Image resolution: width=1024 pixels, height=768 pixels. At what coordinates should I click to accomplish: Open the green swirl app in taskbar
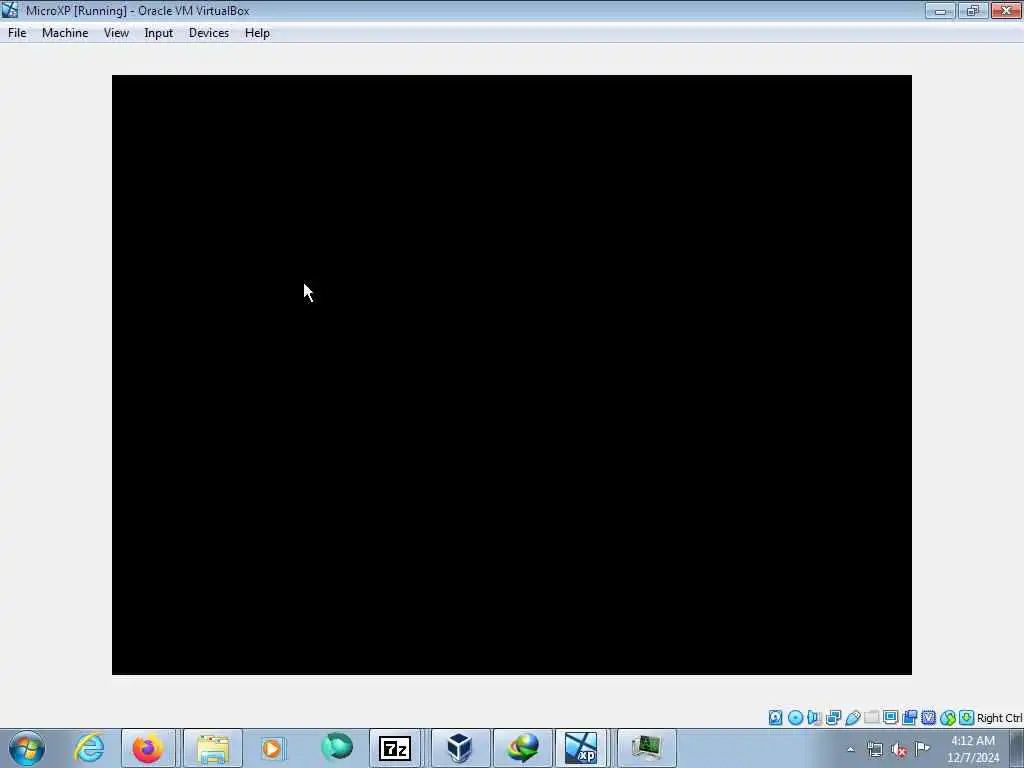336,748
